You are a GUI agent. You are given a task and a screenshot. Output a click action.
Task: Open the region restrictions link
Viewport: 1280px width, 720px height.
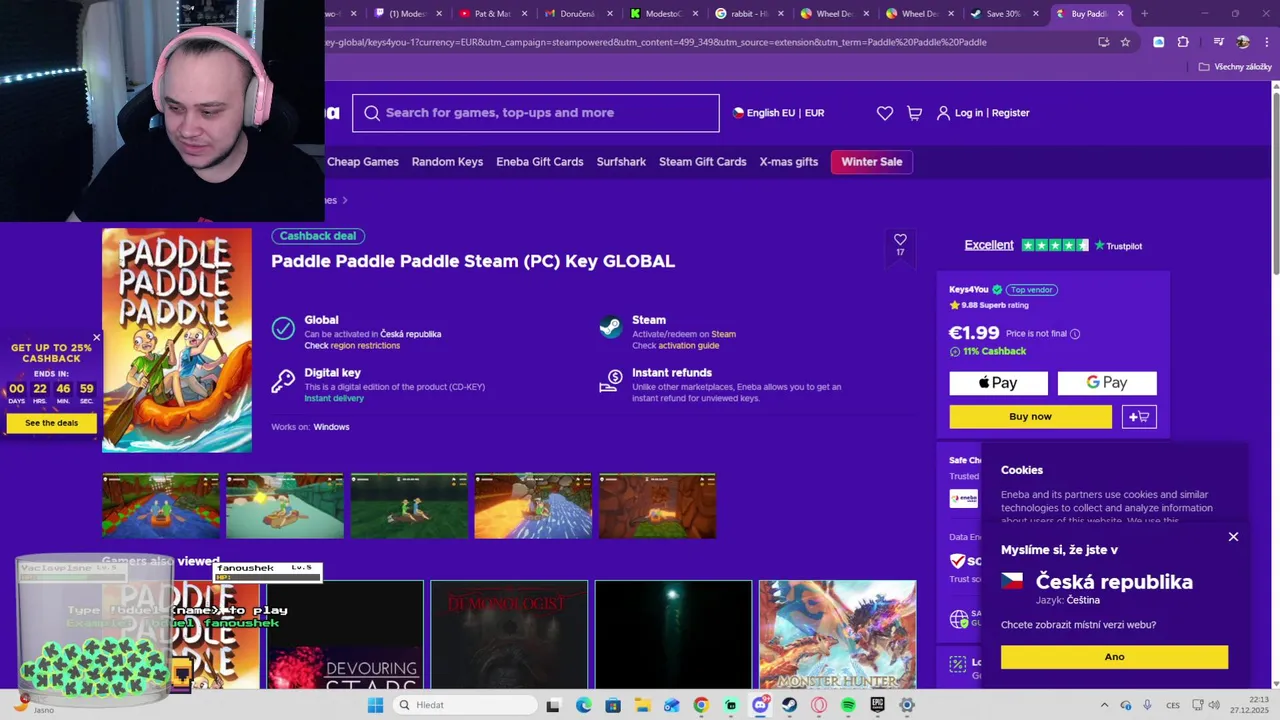(x=365, y=346)
